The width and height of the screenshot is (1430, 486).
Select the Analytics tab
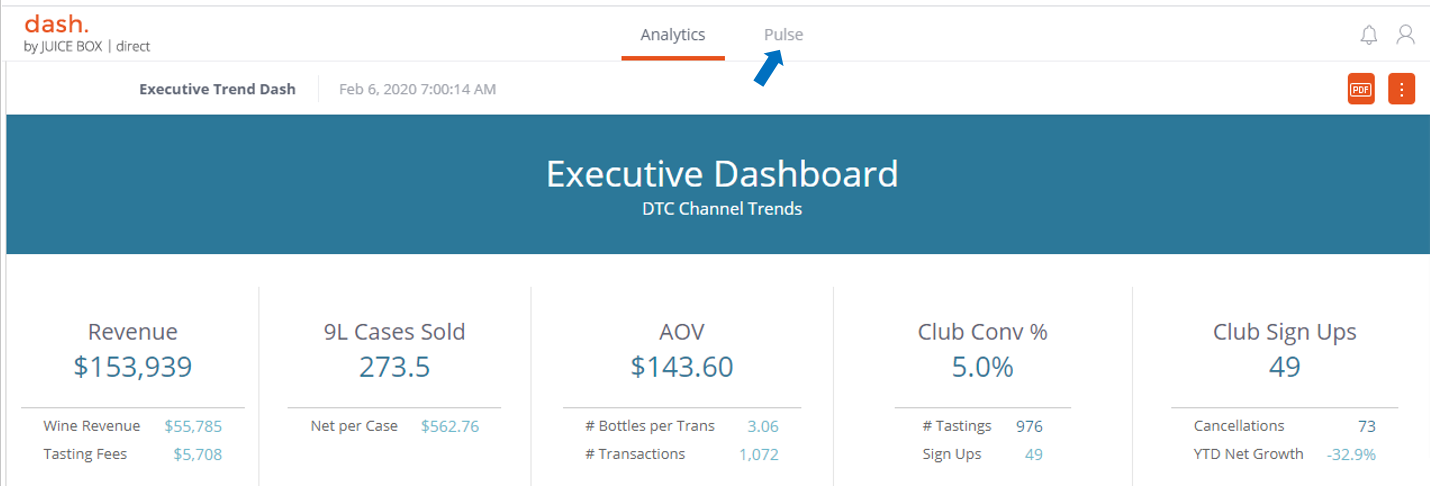[672, 35]
